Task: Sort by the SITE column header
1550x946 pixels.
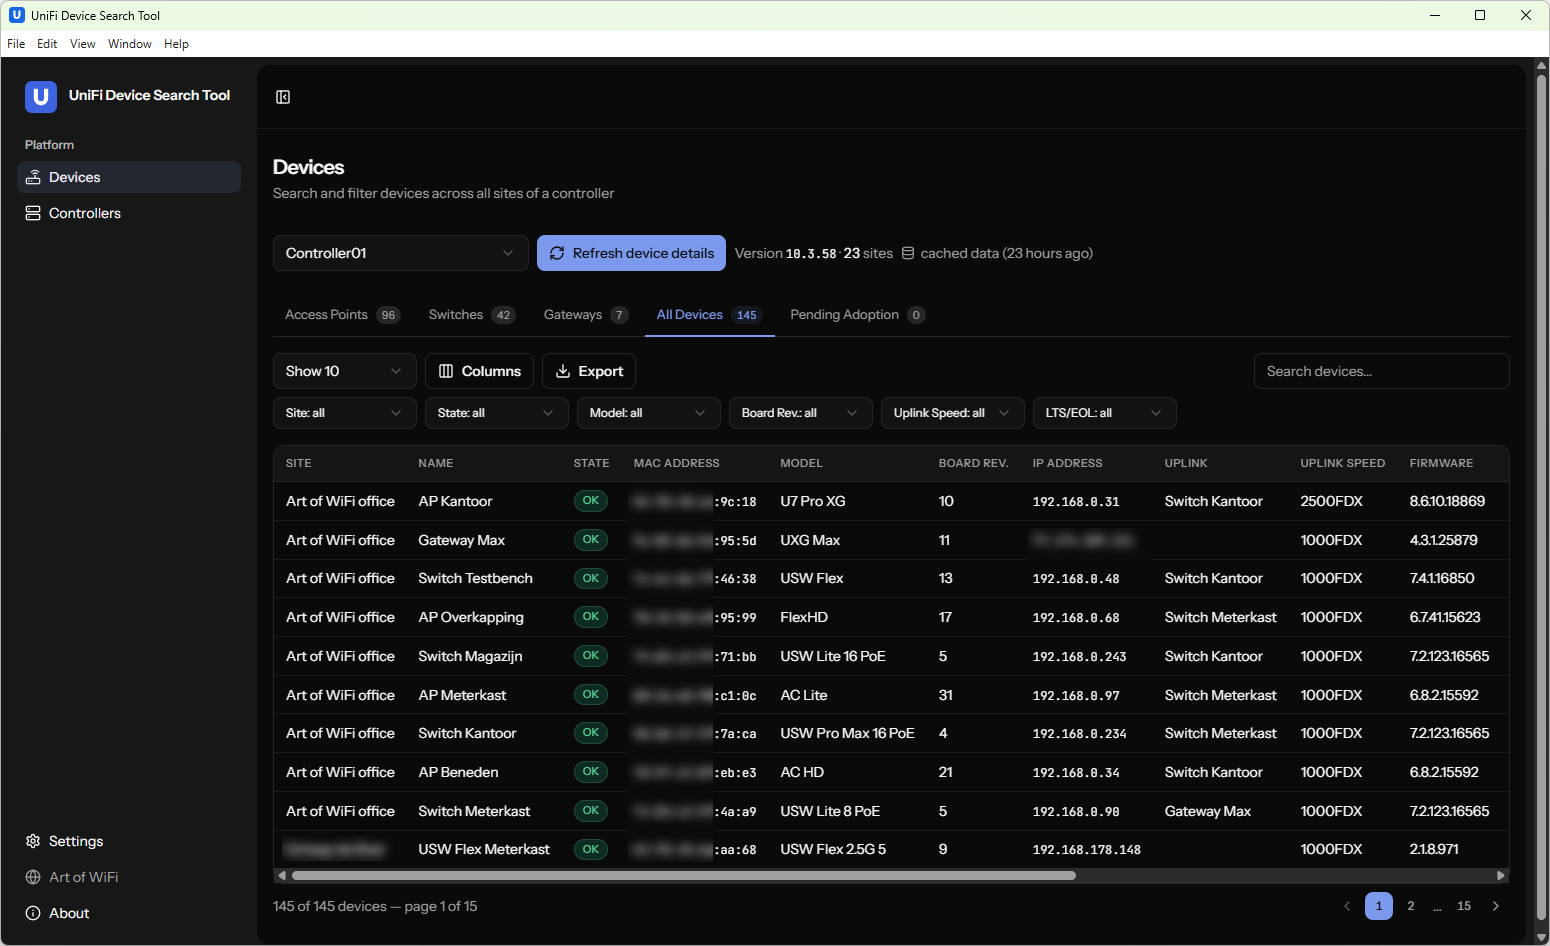Action: click(298, 463)
